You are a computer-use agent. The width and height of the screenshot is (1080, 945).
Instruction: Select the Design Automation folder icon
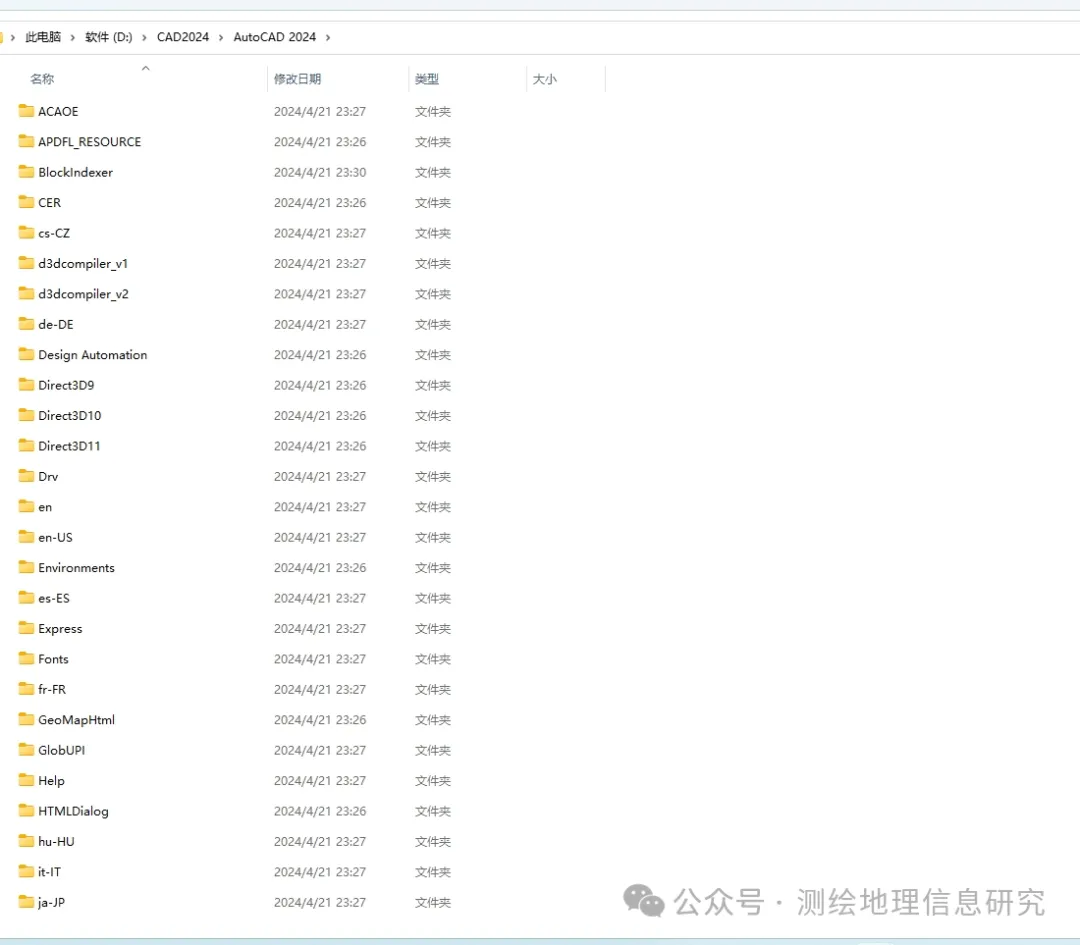[x=26, y=354]
